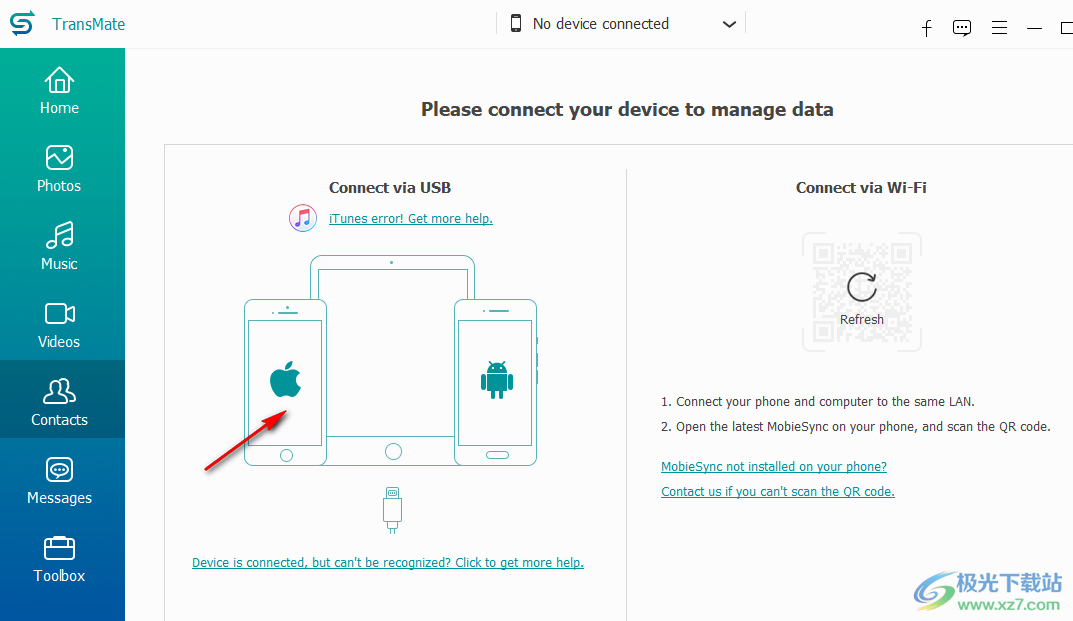Click the TransMate logo
Screen dimensions: 1073x621
click(22, 23)
